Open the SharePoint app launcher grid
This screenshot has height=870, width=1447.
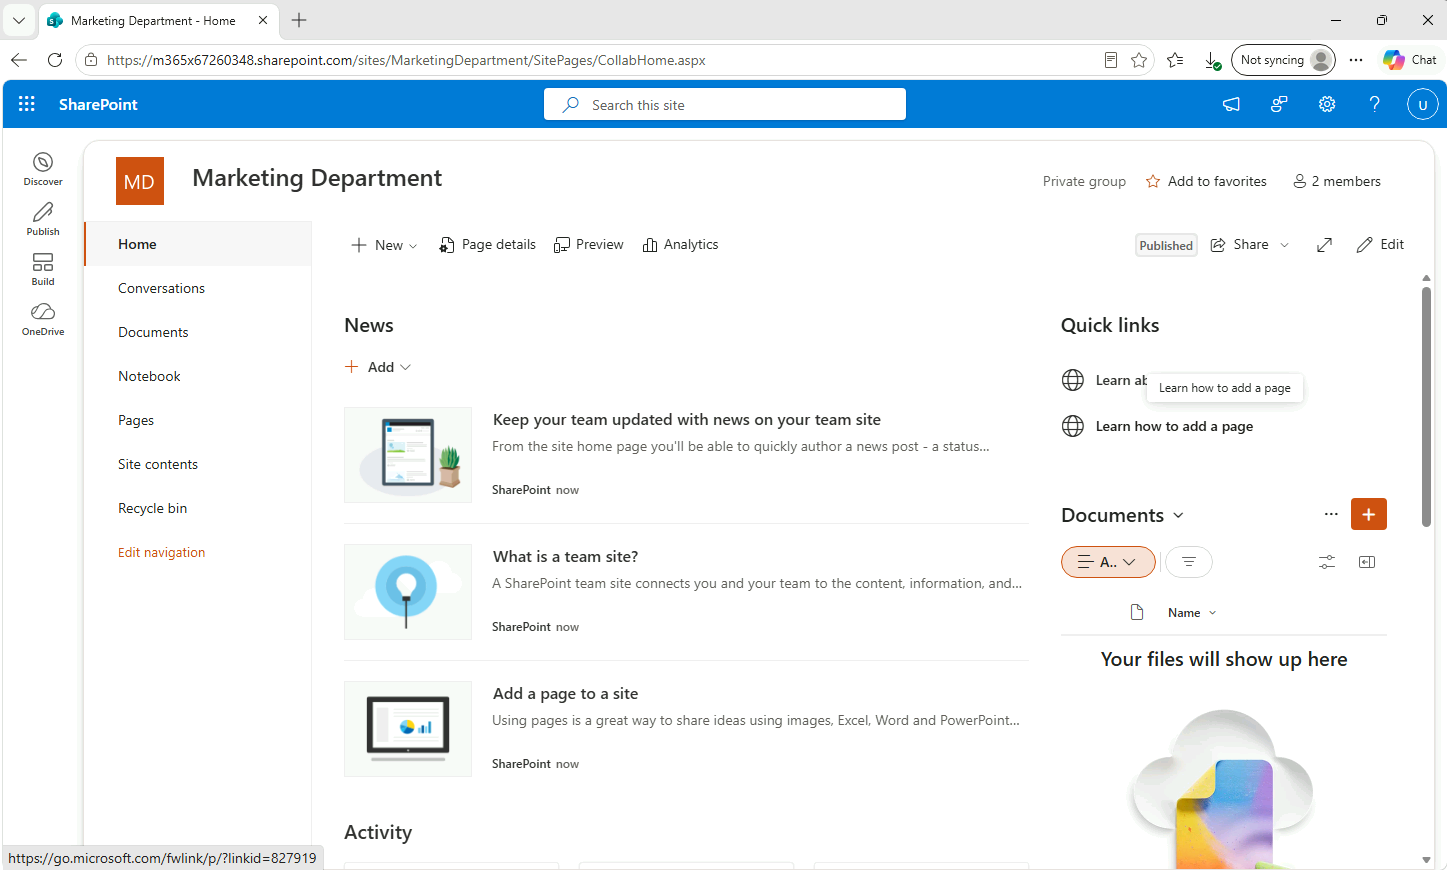click(27, 104)
